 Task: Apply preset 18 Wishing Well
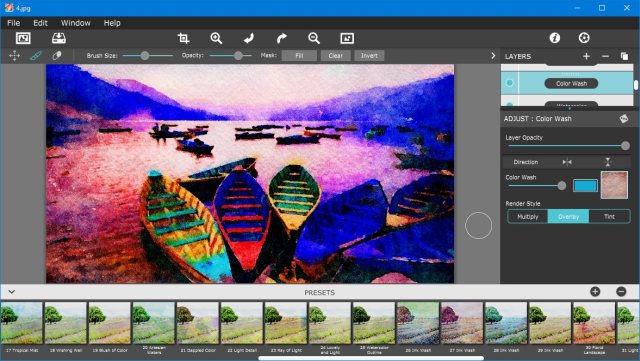(65, 323)
